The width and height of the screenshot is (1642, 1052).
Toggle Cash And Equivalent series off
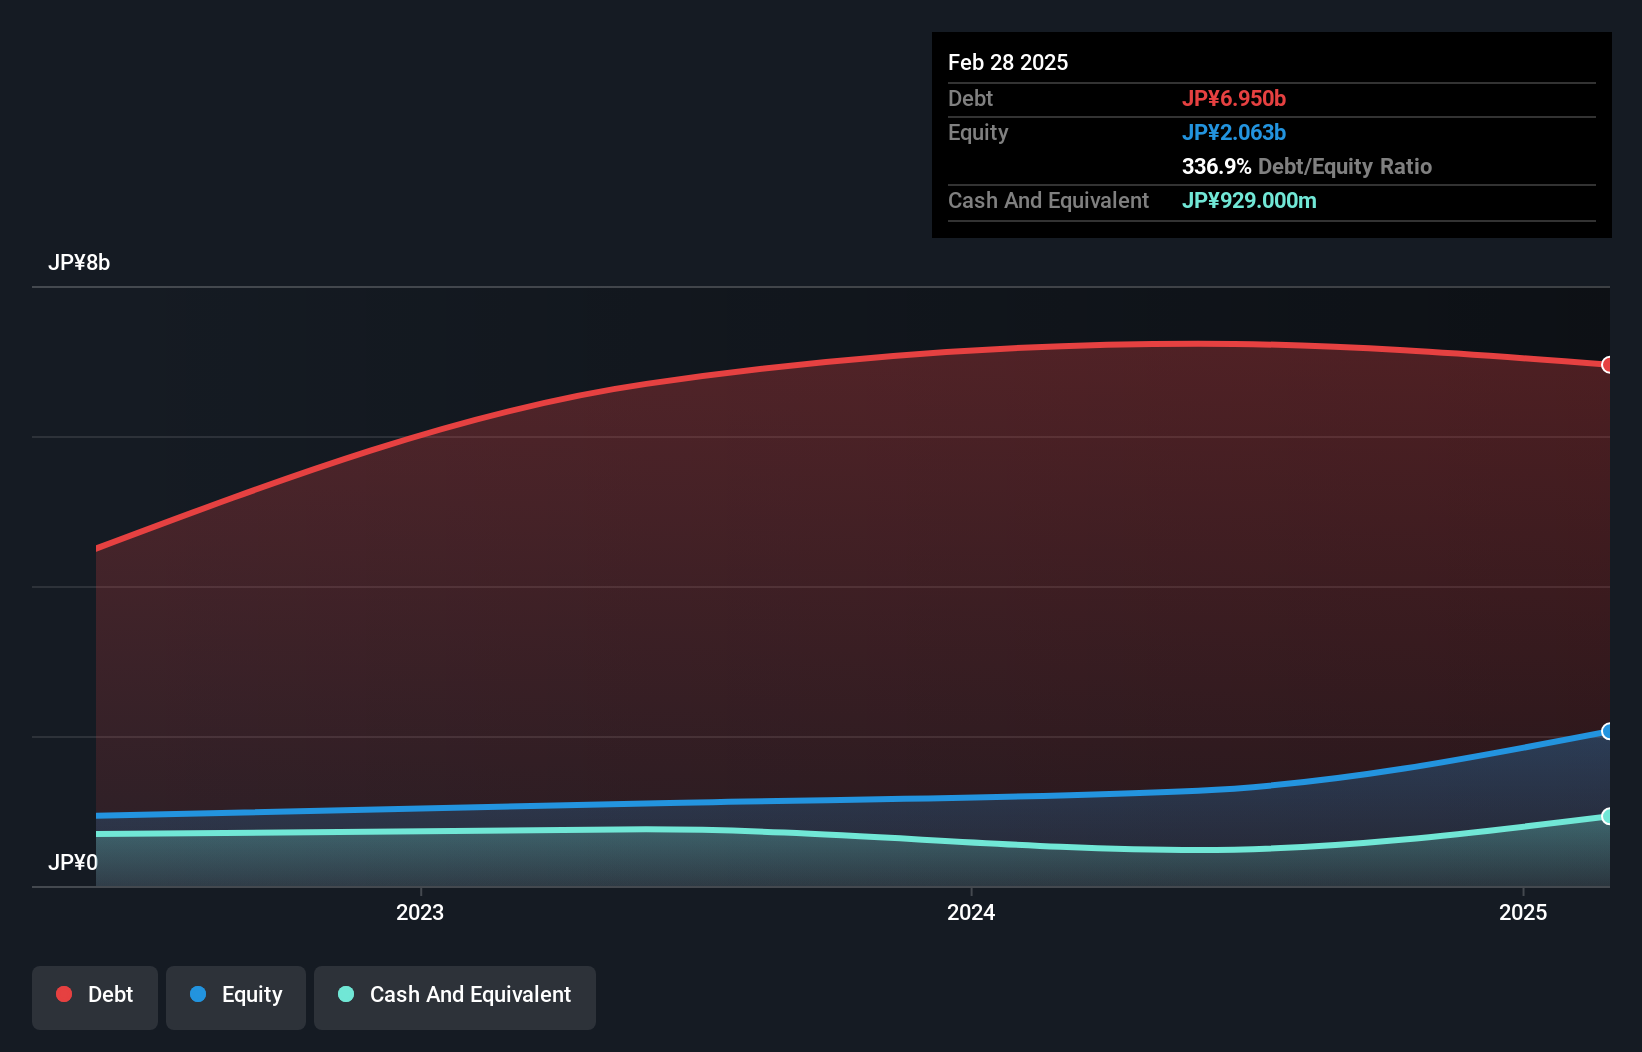pyautogui.click(x=454, y=995)
